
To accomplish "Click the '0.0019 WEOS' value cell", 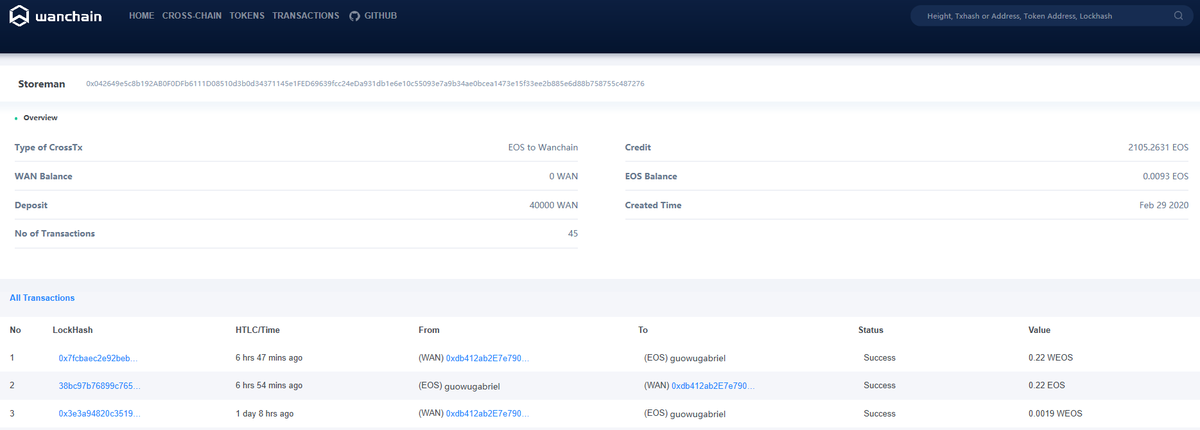I will pos(1054,414).
